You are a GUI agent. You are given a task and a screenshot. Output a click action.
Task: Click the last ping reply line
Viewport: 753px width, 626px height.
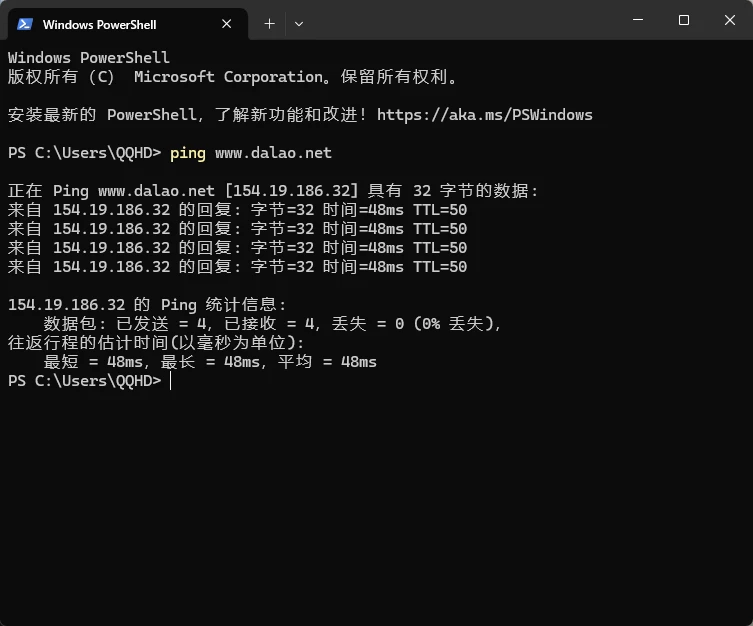[237, 267]
